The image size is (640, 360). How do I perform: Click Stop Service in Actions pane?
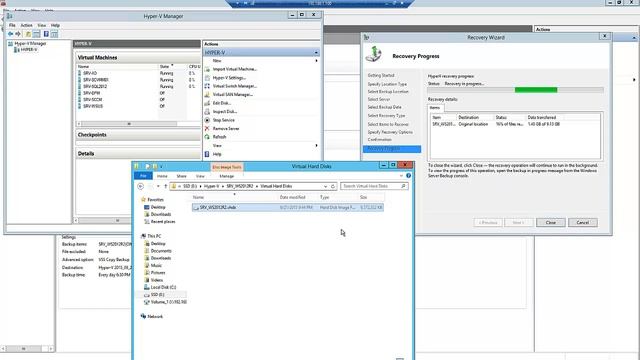coord(223,120)
